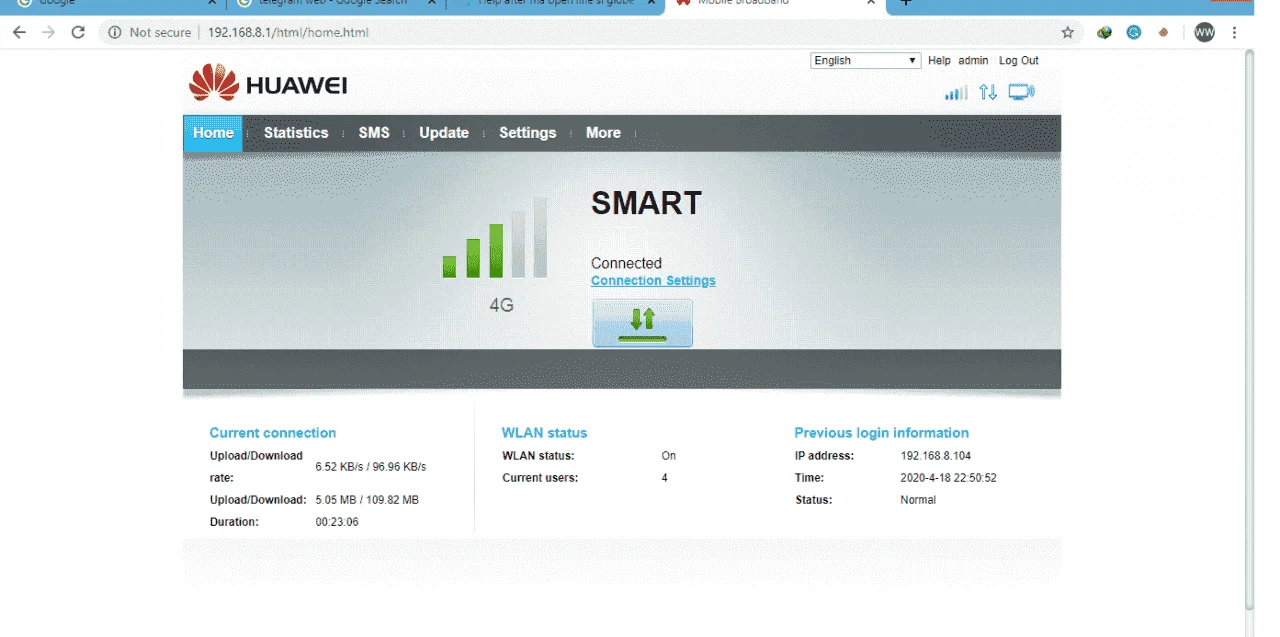Open the Chrome profile avatar
The width and height of the screenshot is (1280, 637).
tap(1204, 32)
